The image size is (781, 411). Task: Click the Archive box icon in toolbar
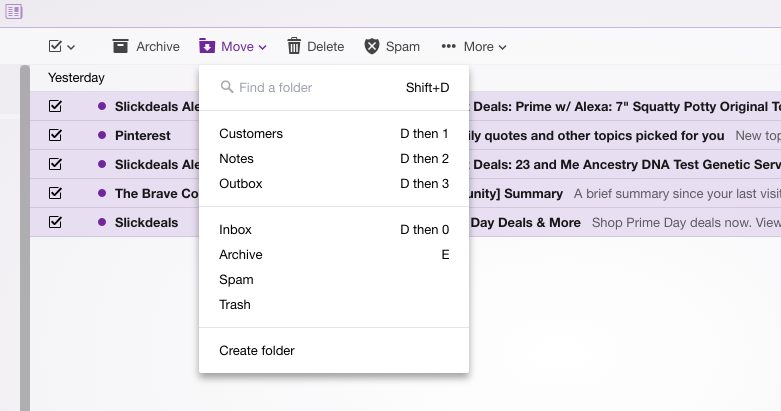coord(121,46)
